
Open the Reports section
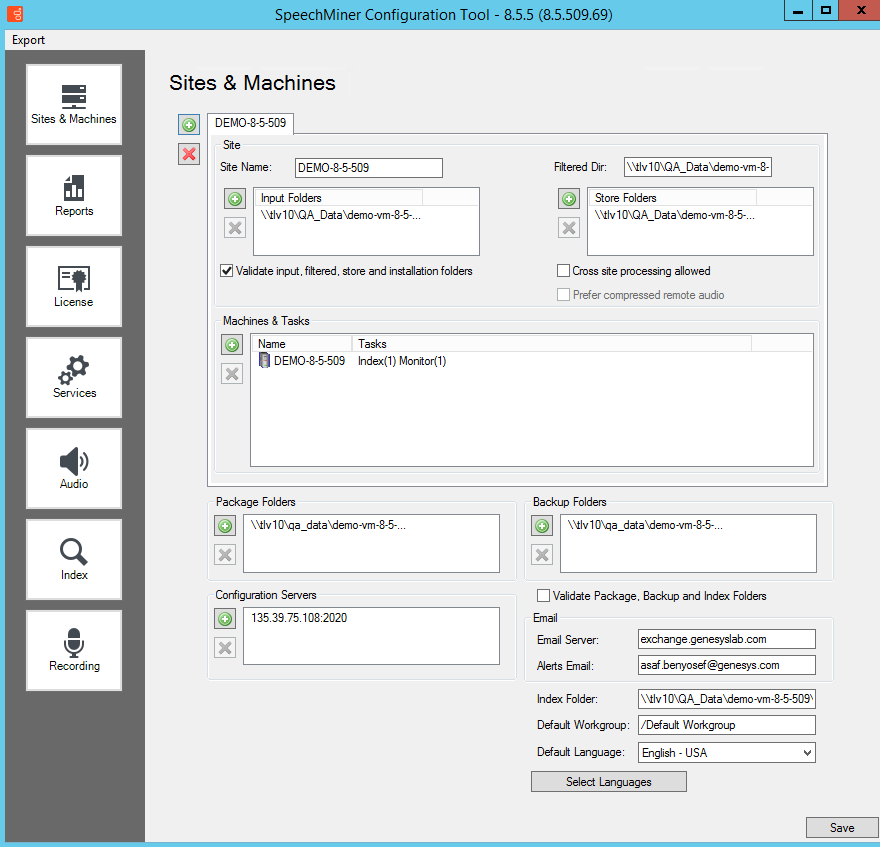(74, 195)
